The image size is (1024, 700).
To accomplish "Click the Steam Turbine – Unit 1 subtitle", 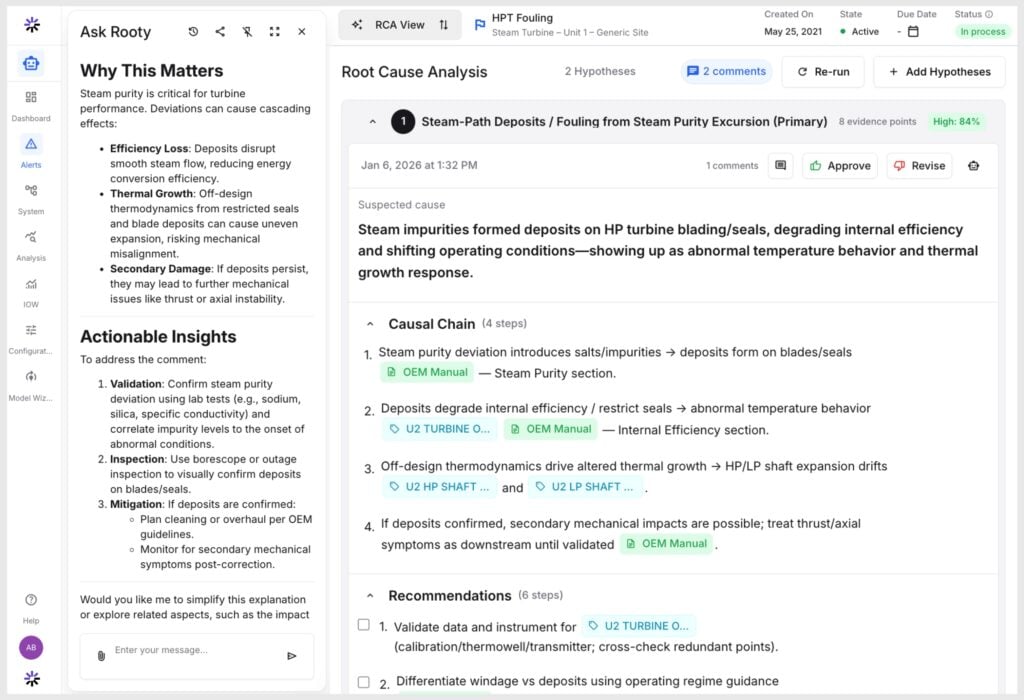I will pyautogui.click(x=570, y=33).
